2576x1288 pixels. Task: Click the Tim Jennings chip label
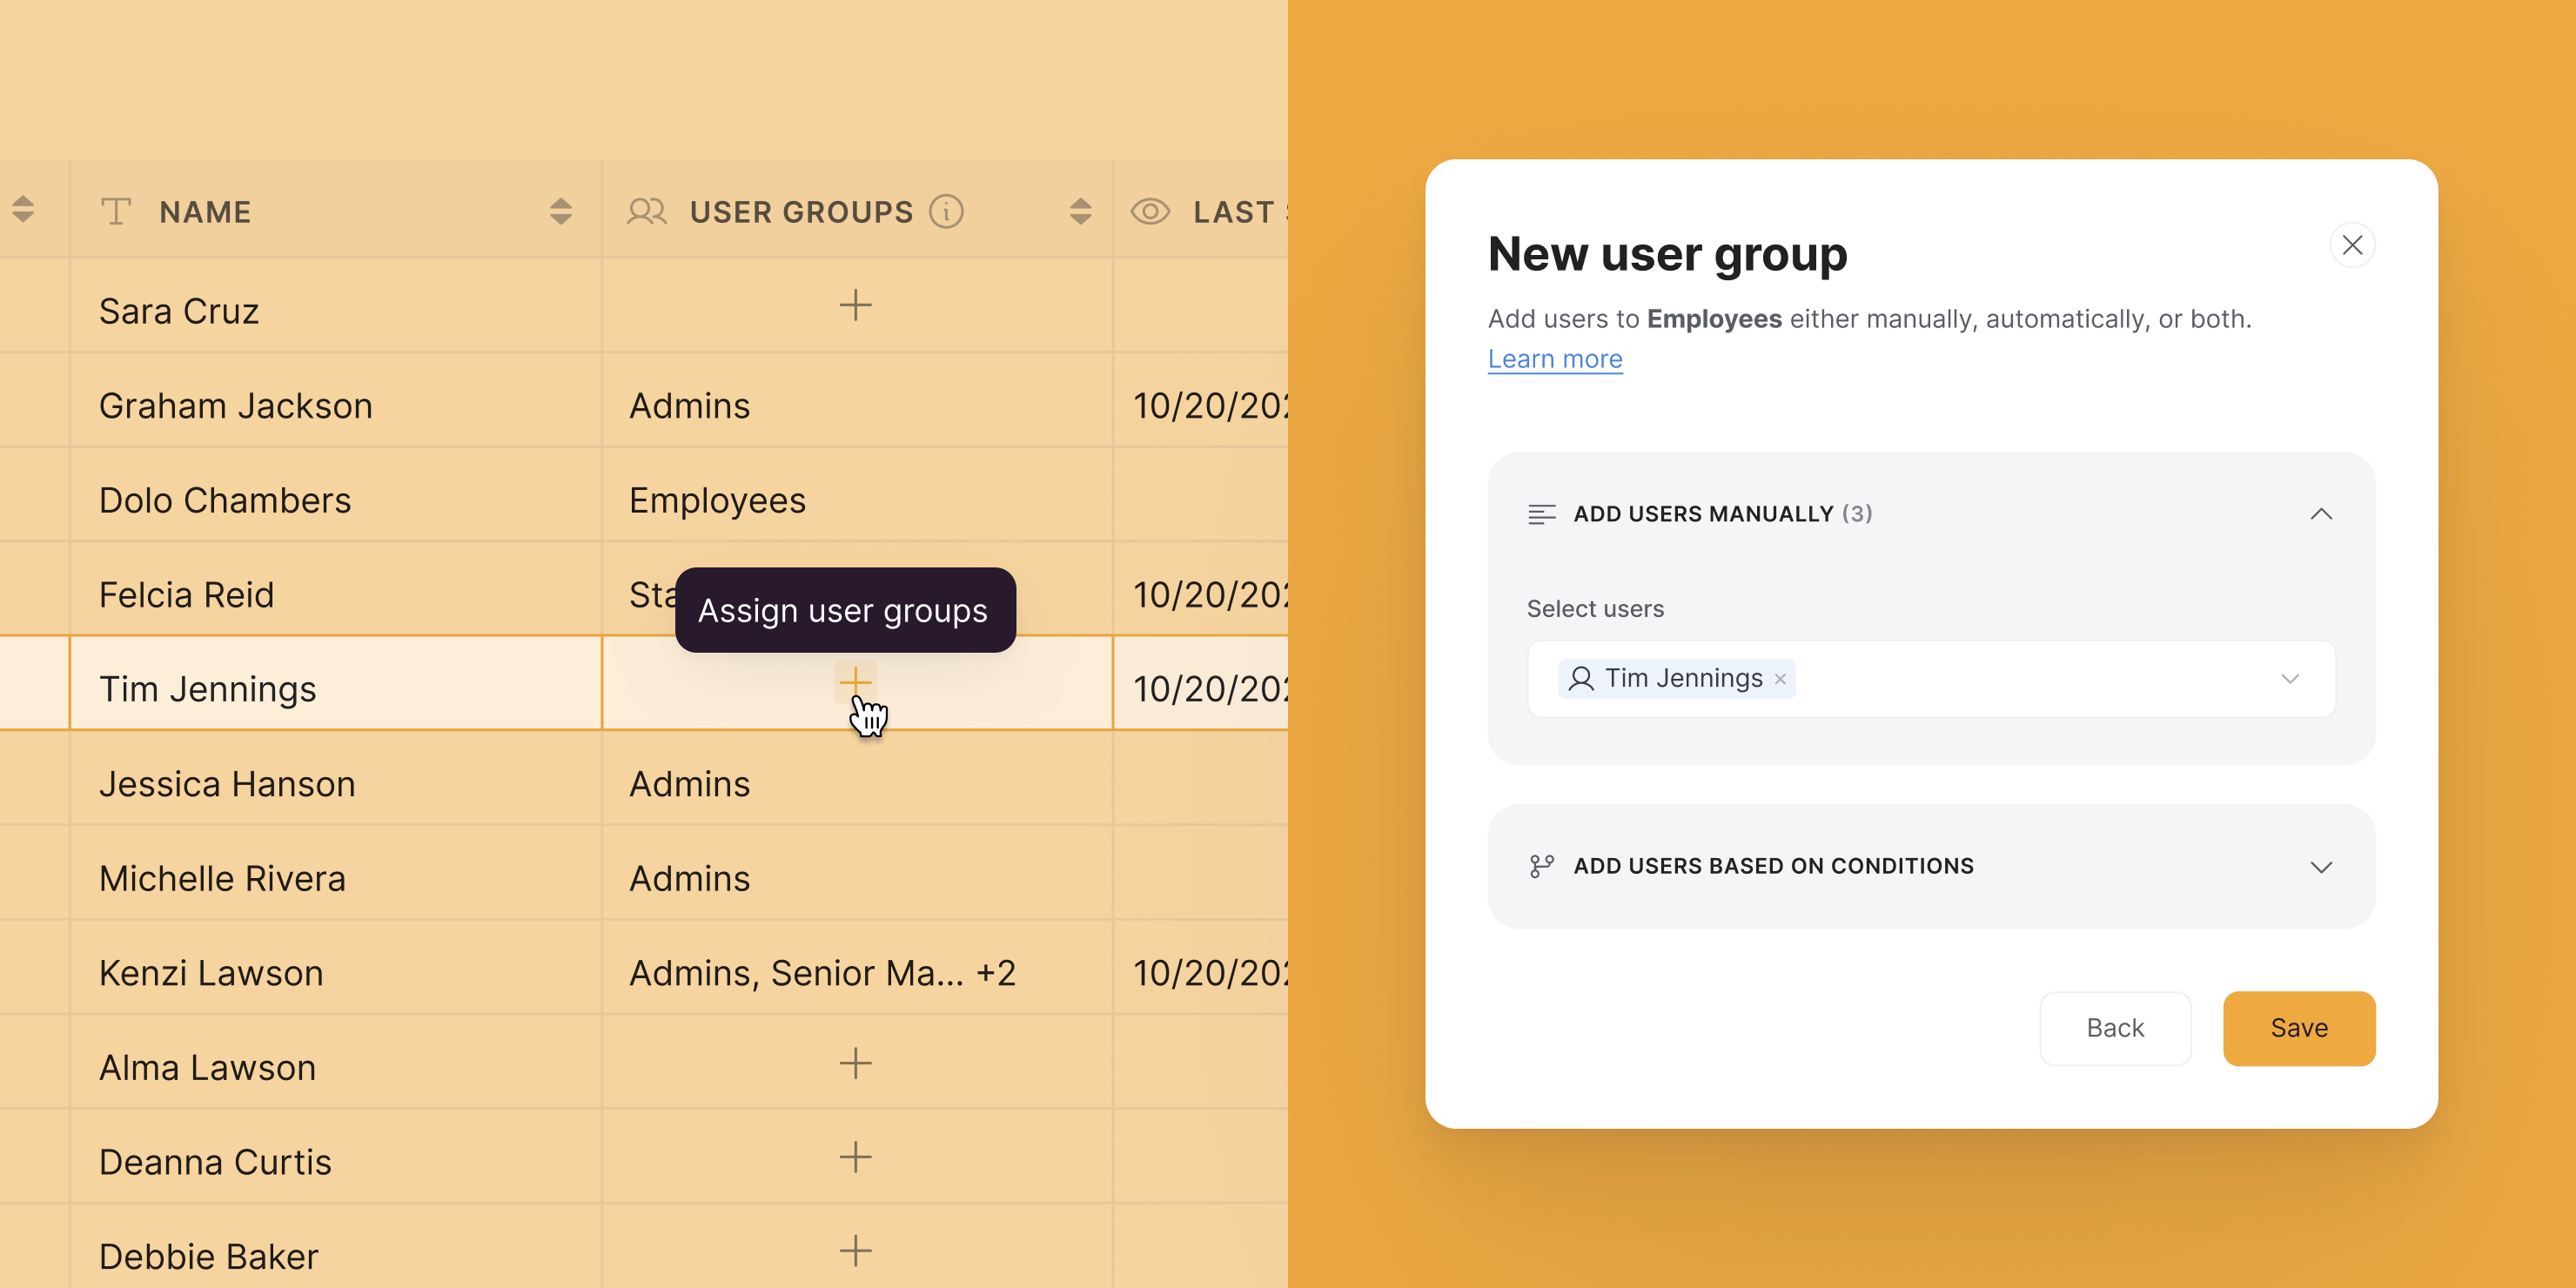[1683, 679]
